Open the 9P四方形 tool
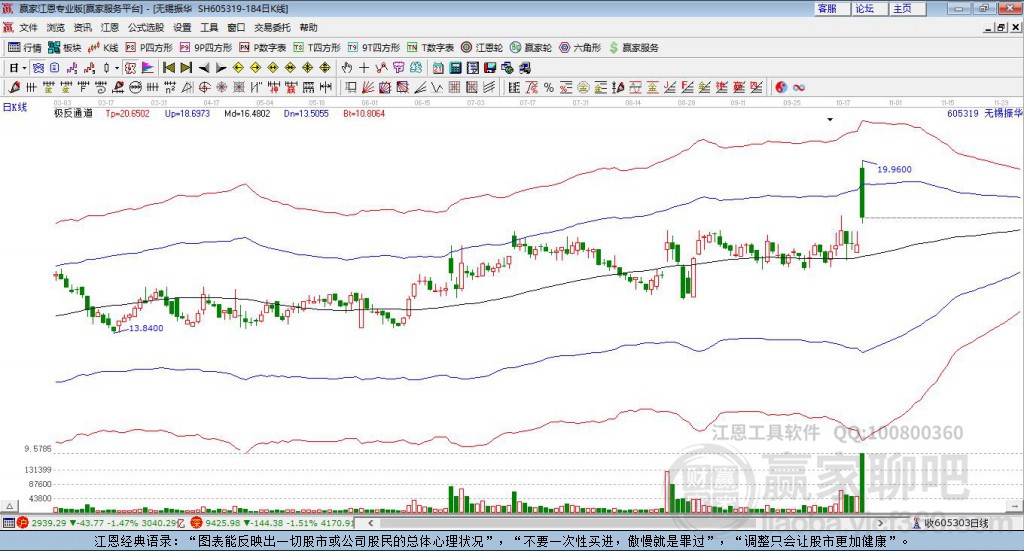This screenshot has width=1024, height=551. coord(206,48)
